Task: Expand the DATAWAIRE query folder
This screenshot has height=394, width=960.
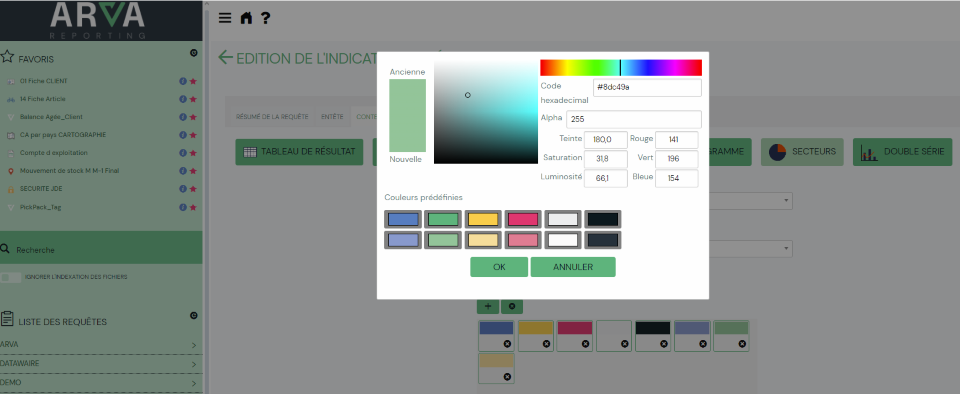Action: coord(101,363)
